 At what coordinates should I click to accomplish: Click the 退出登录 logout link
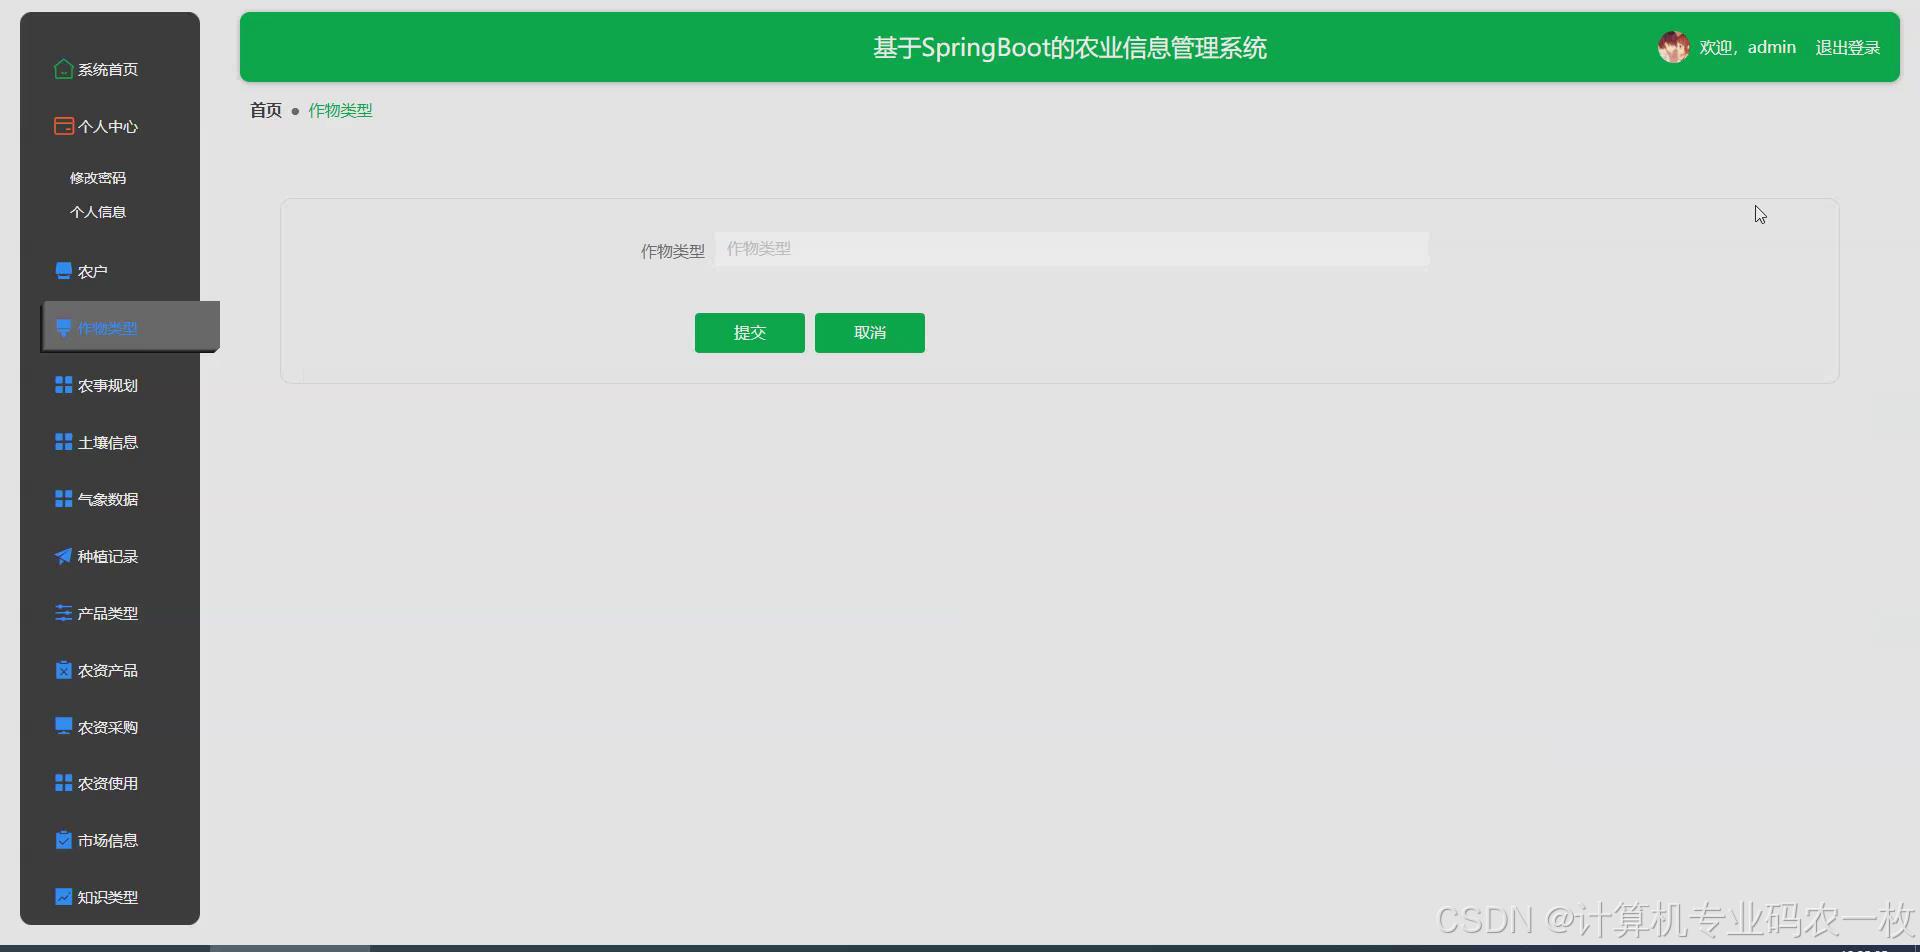(1847, 47)
